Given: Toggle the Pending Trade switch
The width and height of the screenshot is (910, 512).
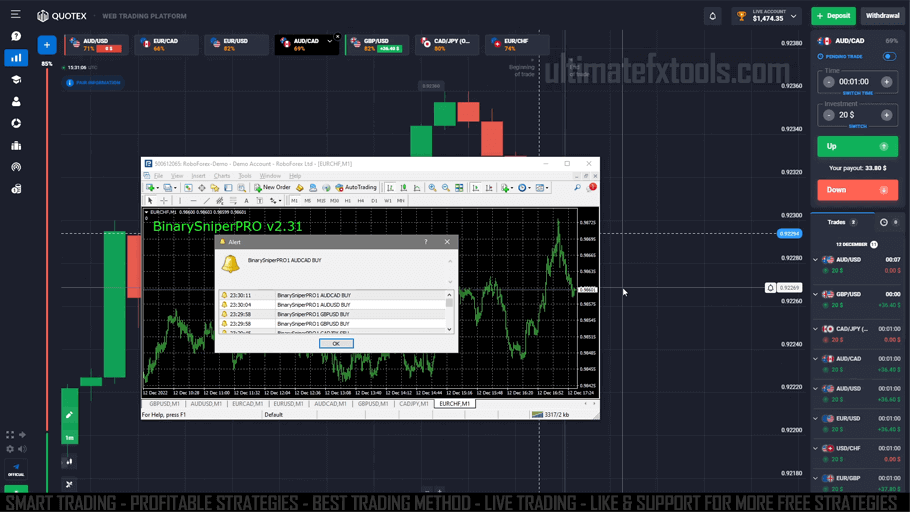Looking at the screenshot, I should click(889, 56).
